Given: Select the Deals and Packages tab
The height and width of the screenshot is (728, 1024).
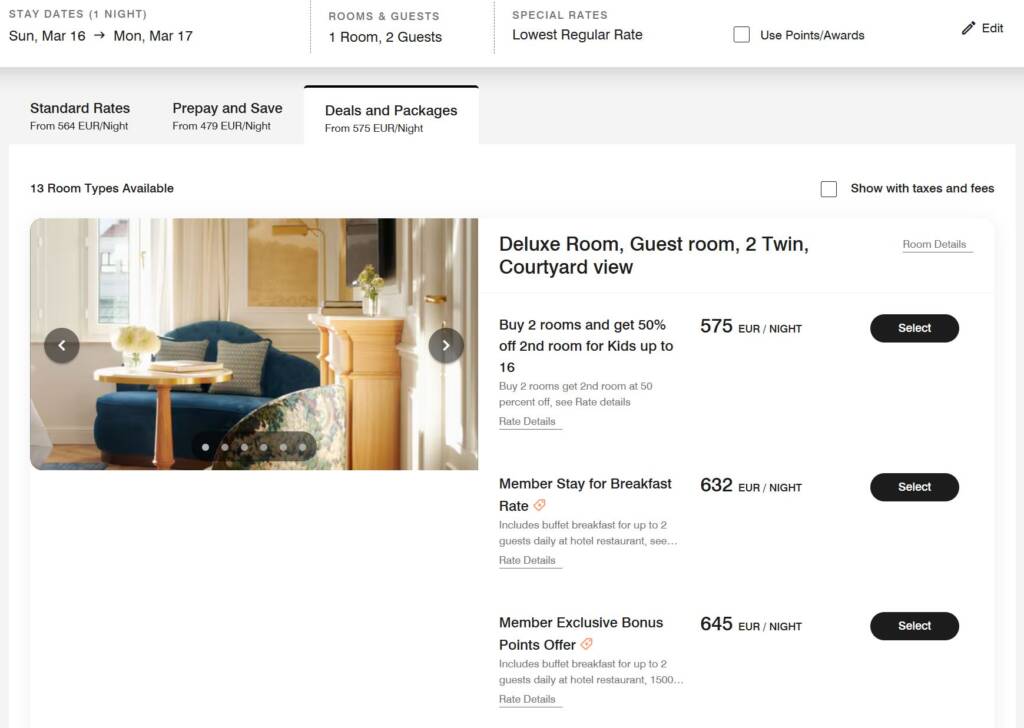Looking at the screenshot, I should pyautogui.click(x=391, y=117).
